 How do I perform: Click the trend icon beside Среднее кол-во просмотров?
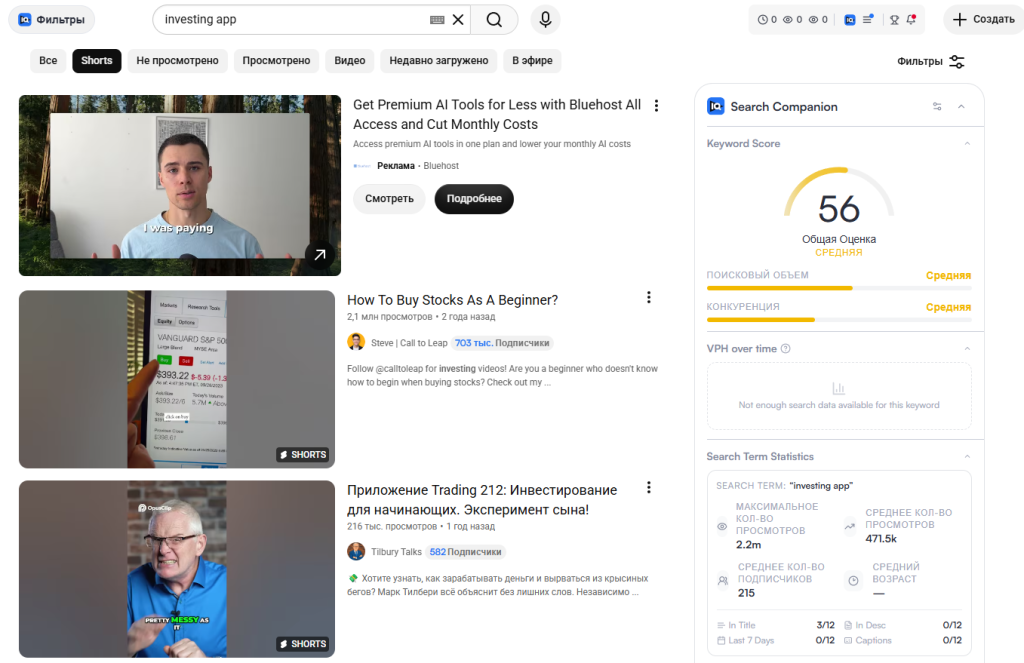point(850,526)
